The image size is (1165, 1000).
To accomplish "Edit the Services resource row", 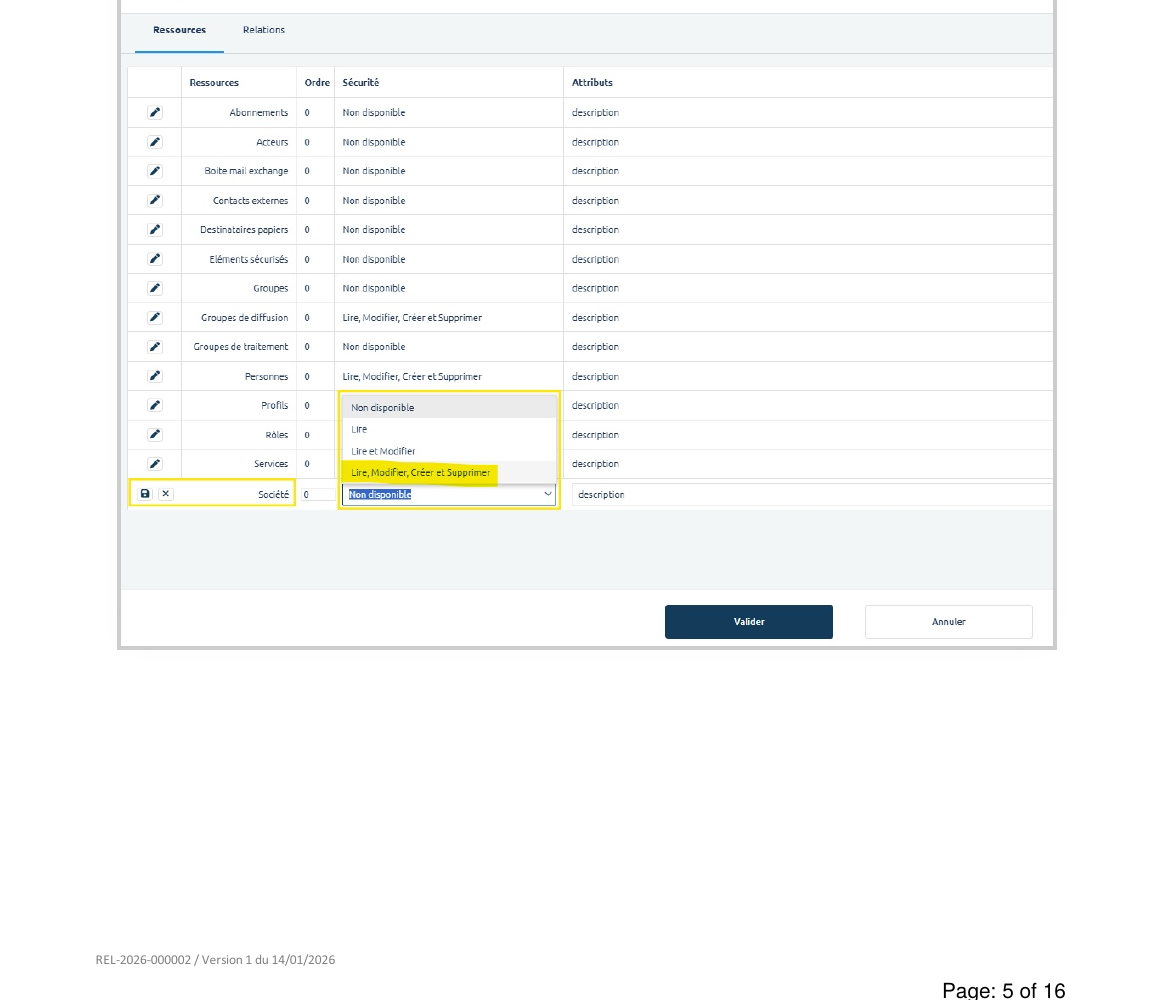I will pyautogui.click(x=154, y=463).
